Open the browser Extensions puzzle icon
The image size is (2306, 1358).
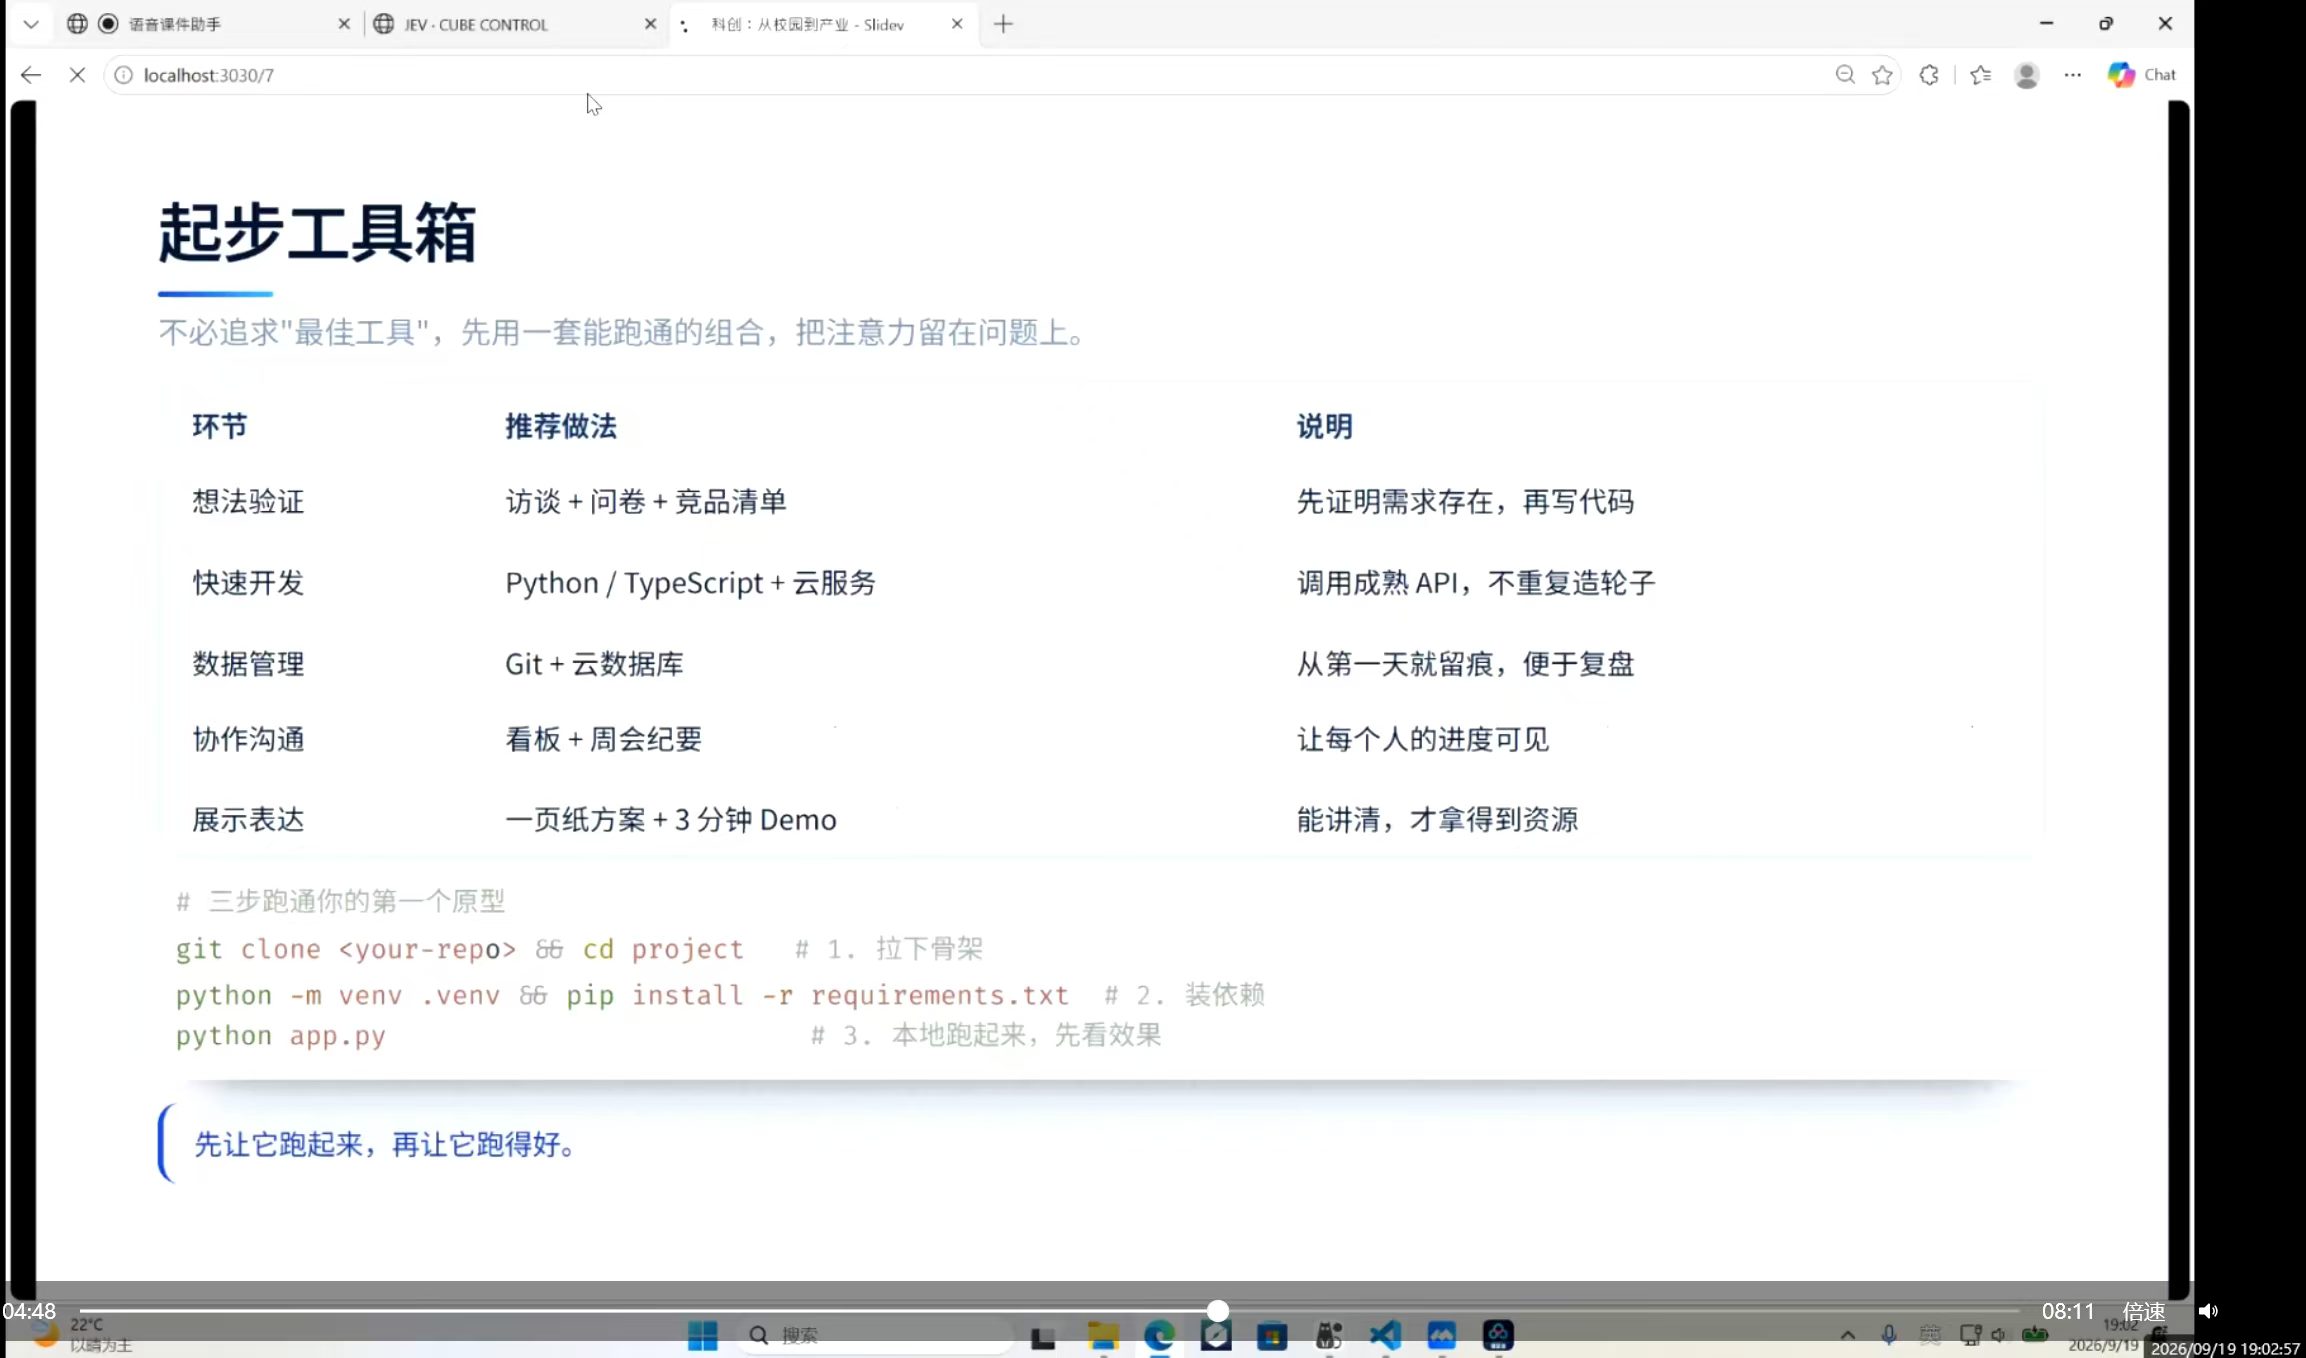click(x=1929, y=75)
